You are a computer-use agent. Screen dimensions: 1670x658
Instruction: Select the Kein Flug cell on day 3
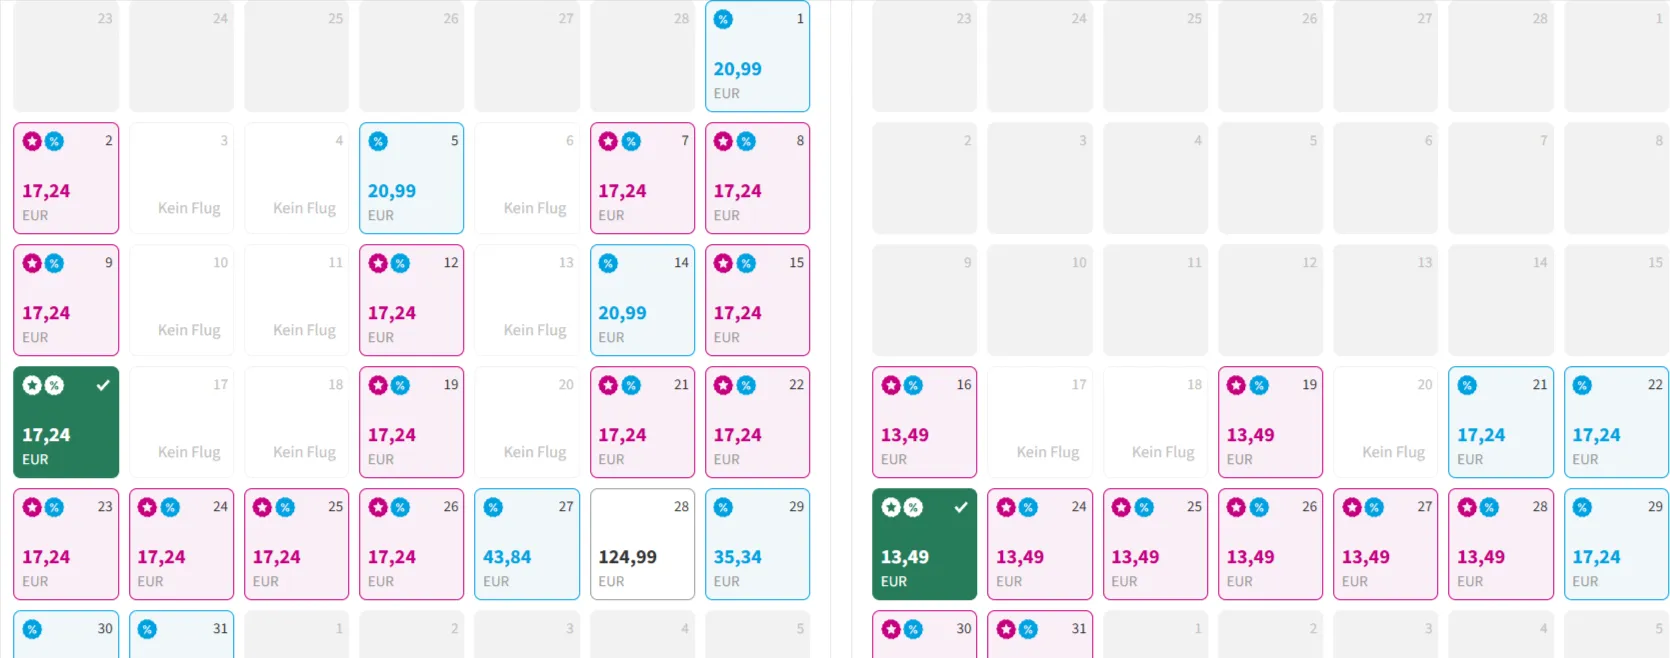(181, 178)
